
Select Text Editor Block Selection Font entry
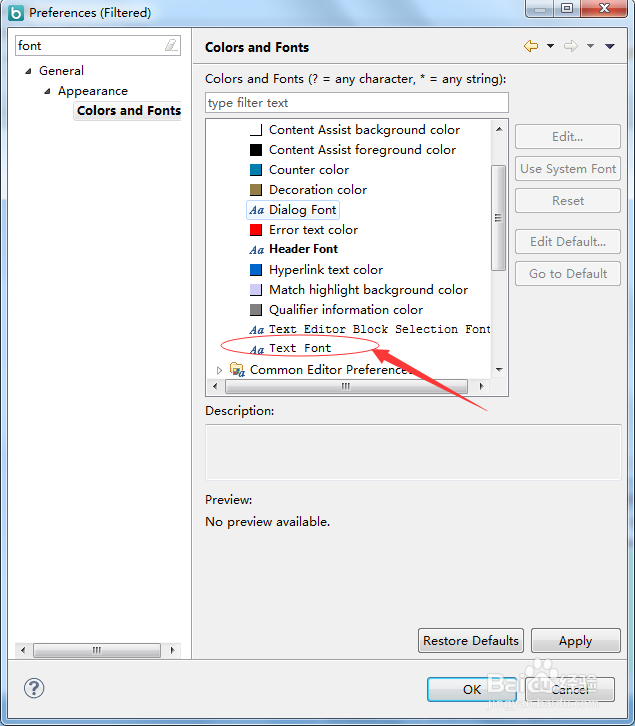point(379,329)
